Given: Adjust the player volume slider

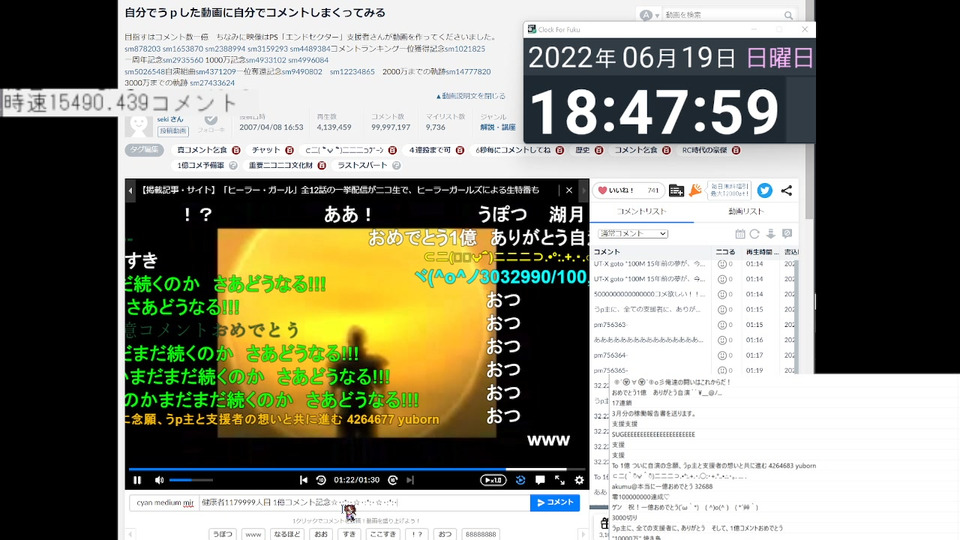Looking at the screenshot, I should pos(191,480).
